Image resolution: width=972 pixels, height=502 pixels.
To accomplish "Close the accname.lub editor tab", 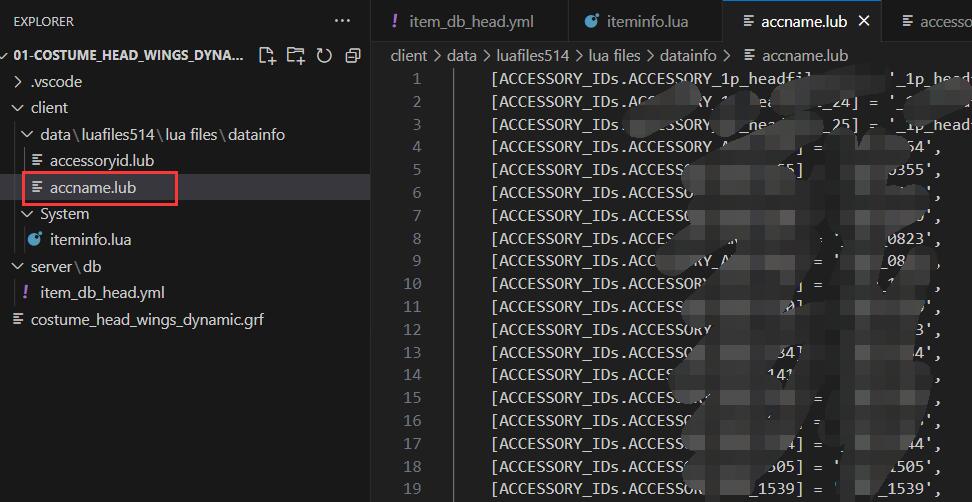I will coord(864,21).
